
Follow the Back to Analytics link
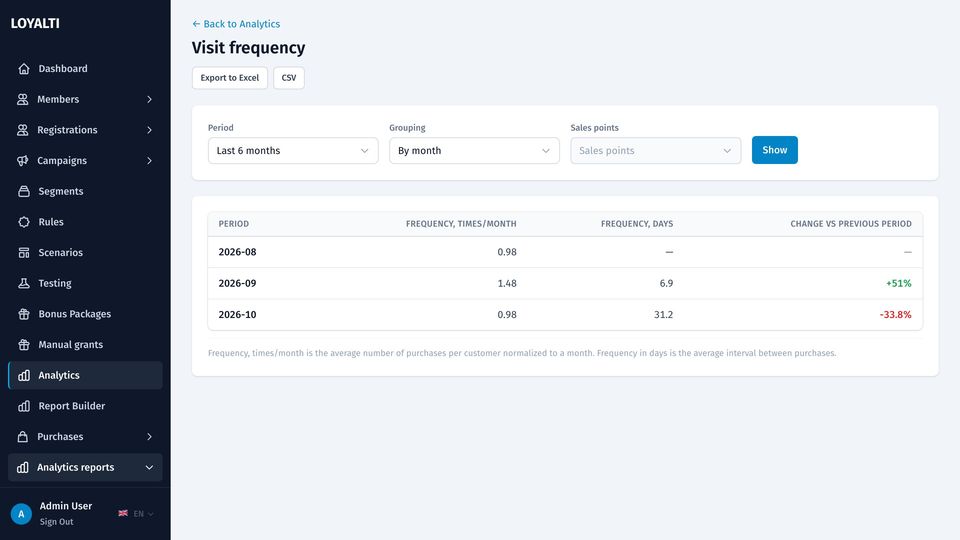[236, 24]
